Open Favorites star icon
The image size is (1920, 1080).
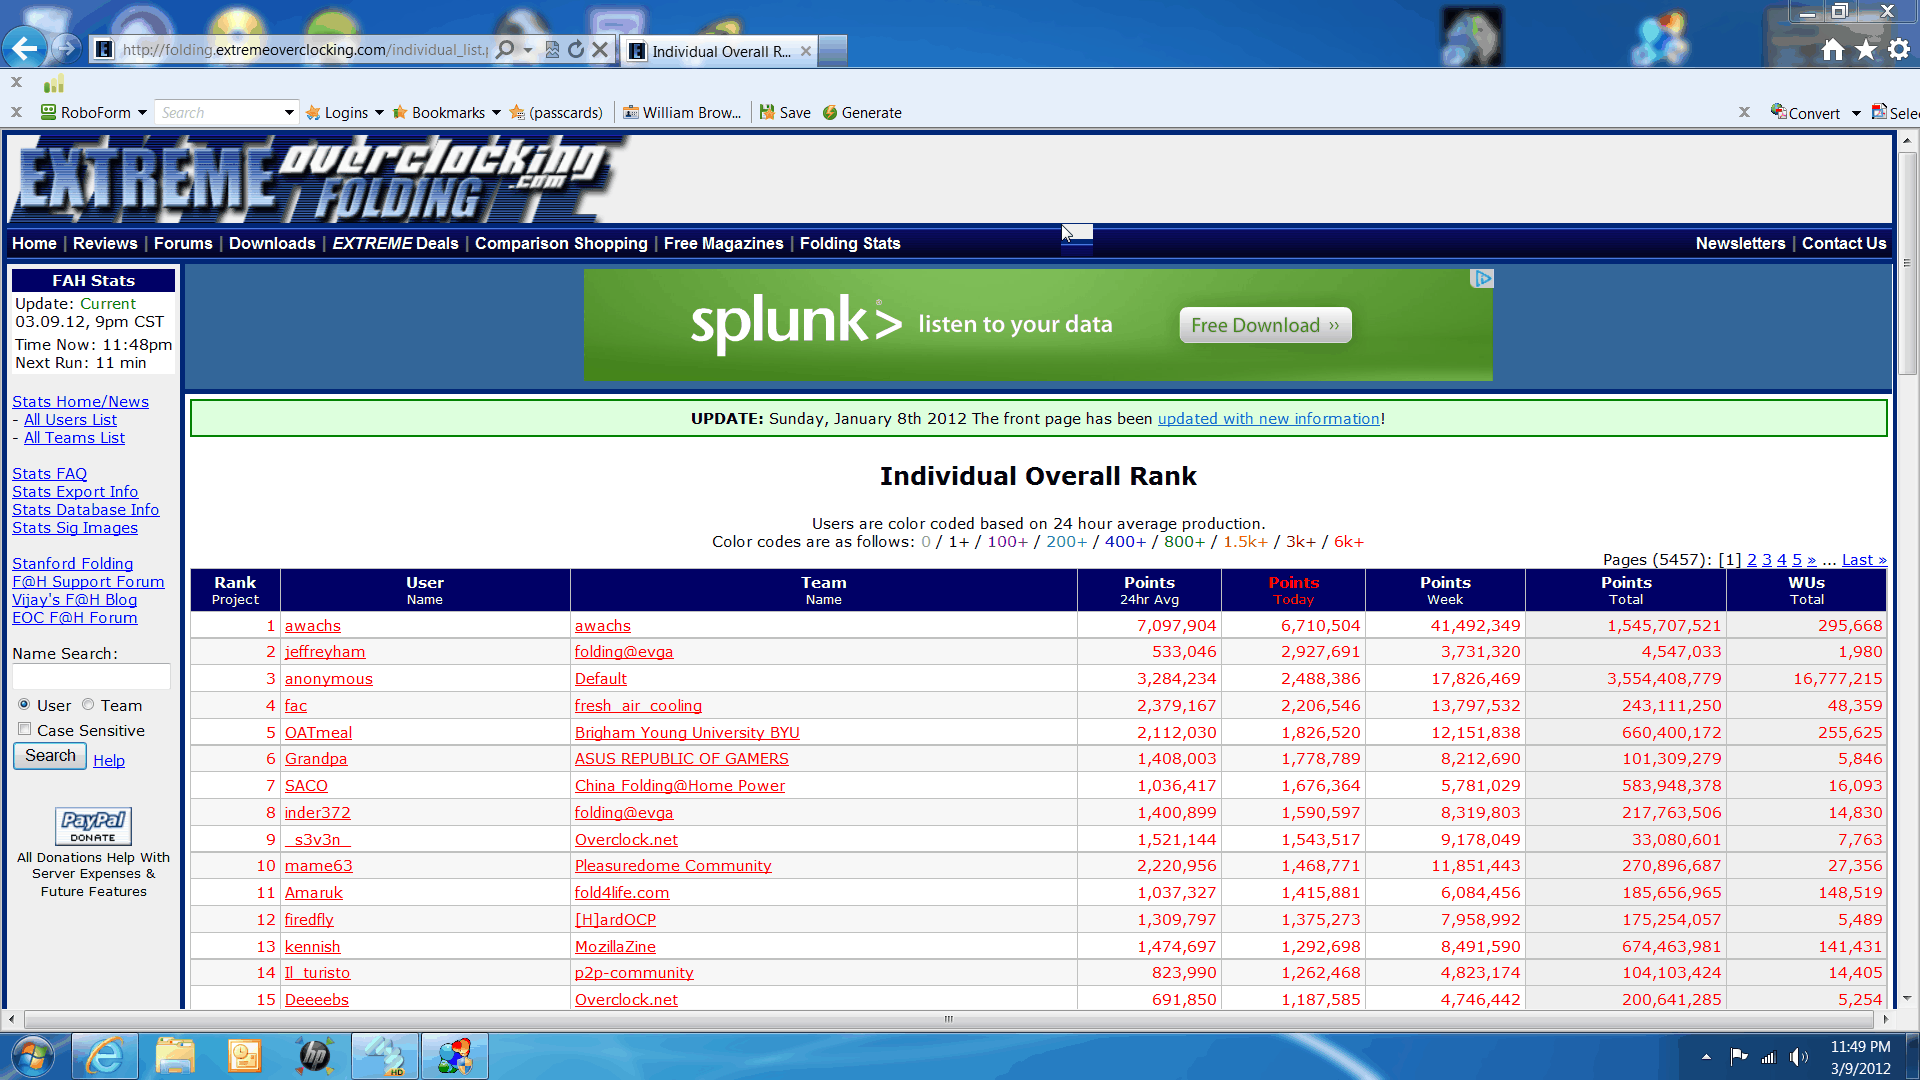click(x=1865, y=49)
